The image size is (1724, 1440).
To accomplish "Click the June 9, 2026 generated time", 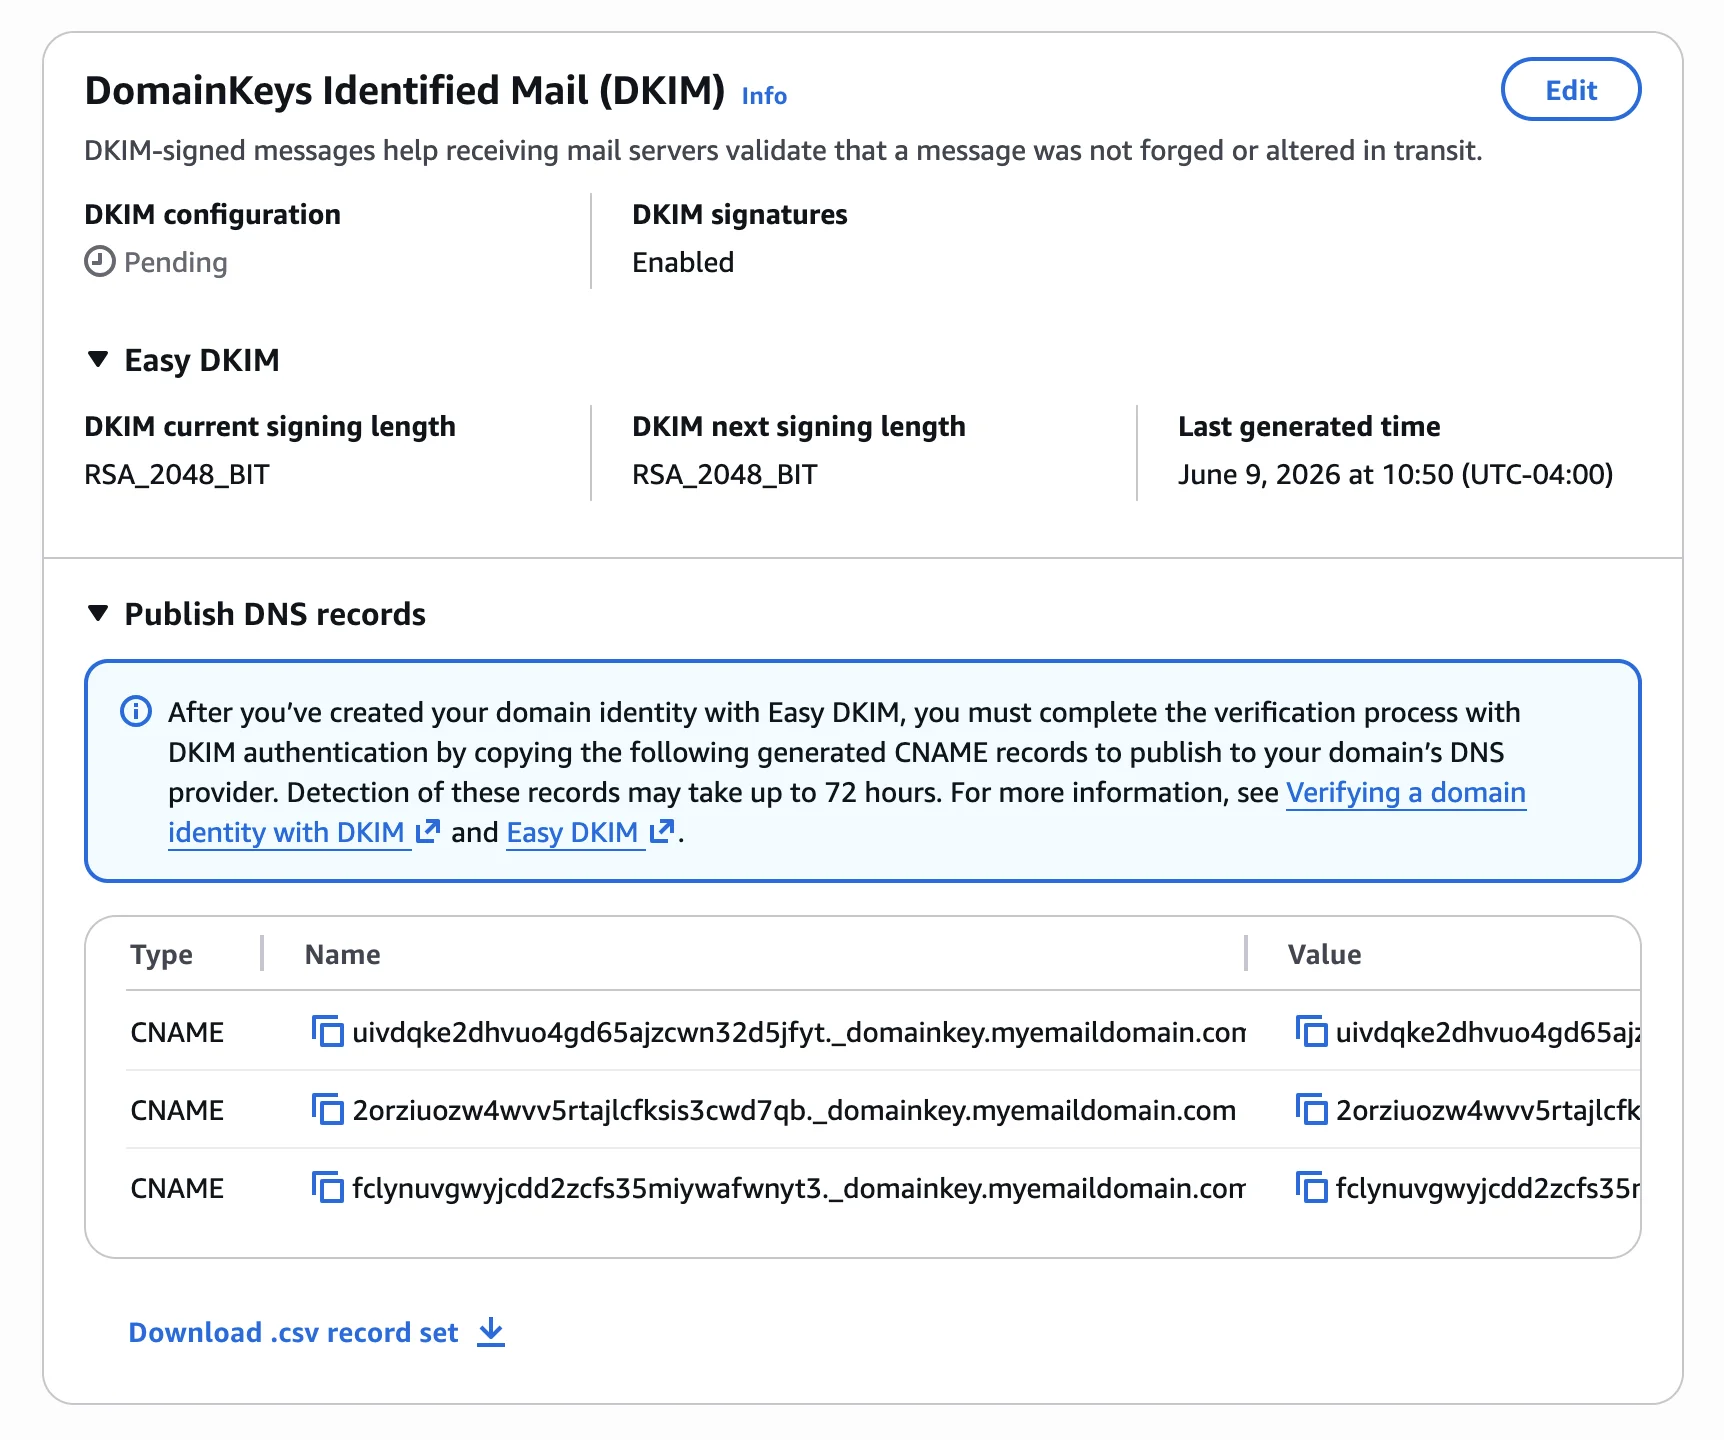I will tap(1395, 474).
